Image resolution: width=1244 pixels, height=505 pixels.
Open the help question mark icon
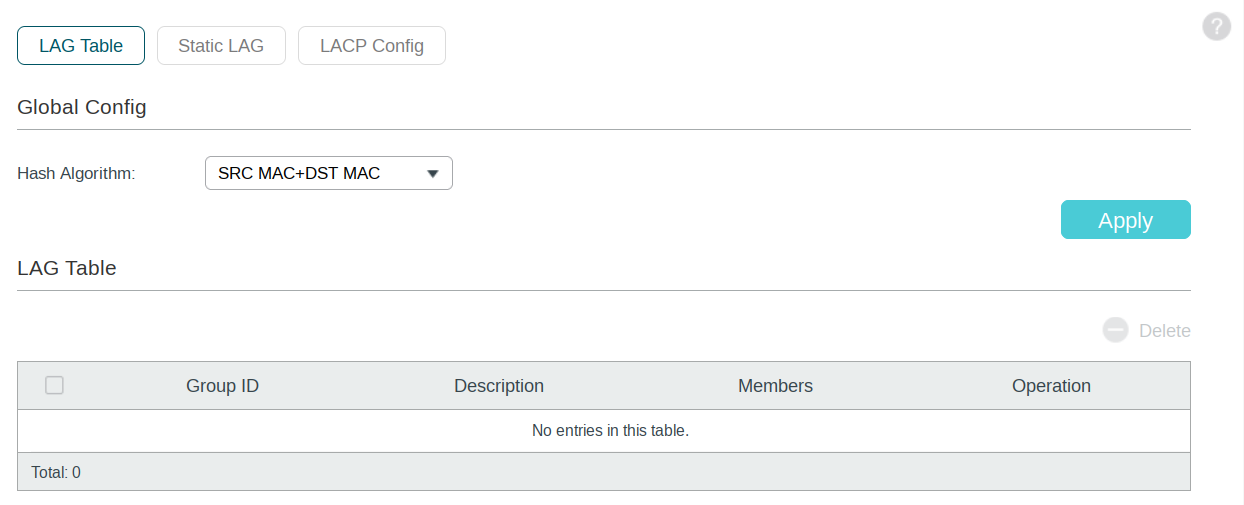pyautogui.click(x=1216, y=27)
